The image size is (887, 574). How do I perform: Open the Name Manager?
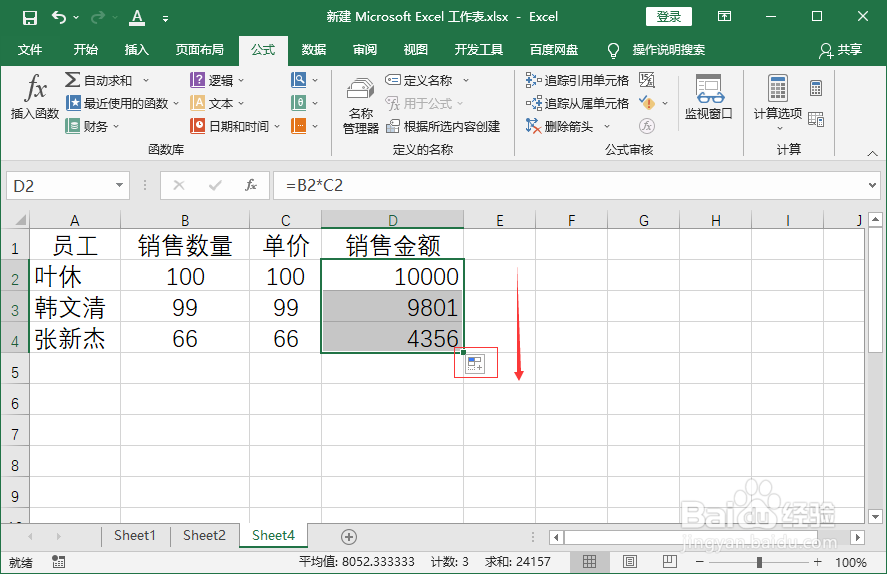[360, 105]
